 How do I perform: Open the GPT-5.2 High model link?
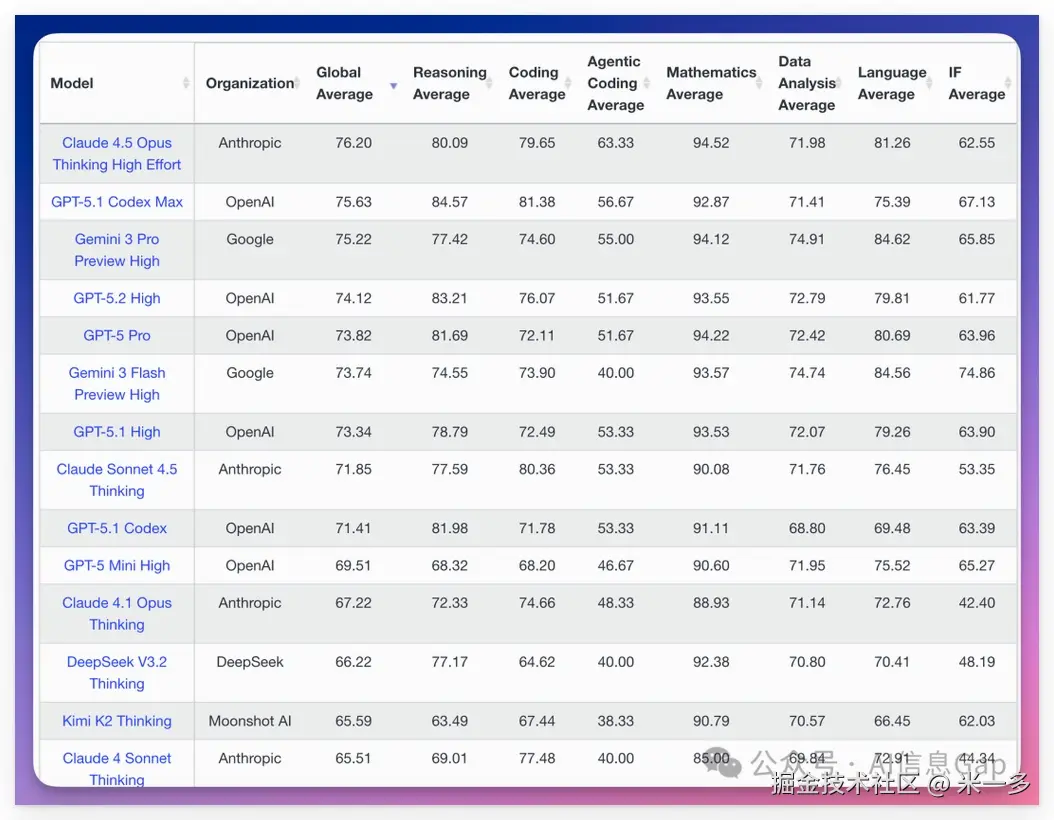[117, 298]
